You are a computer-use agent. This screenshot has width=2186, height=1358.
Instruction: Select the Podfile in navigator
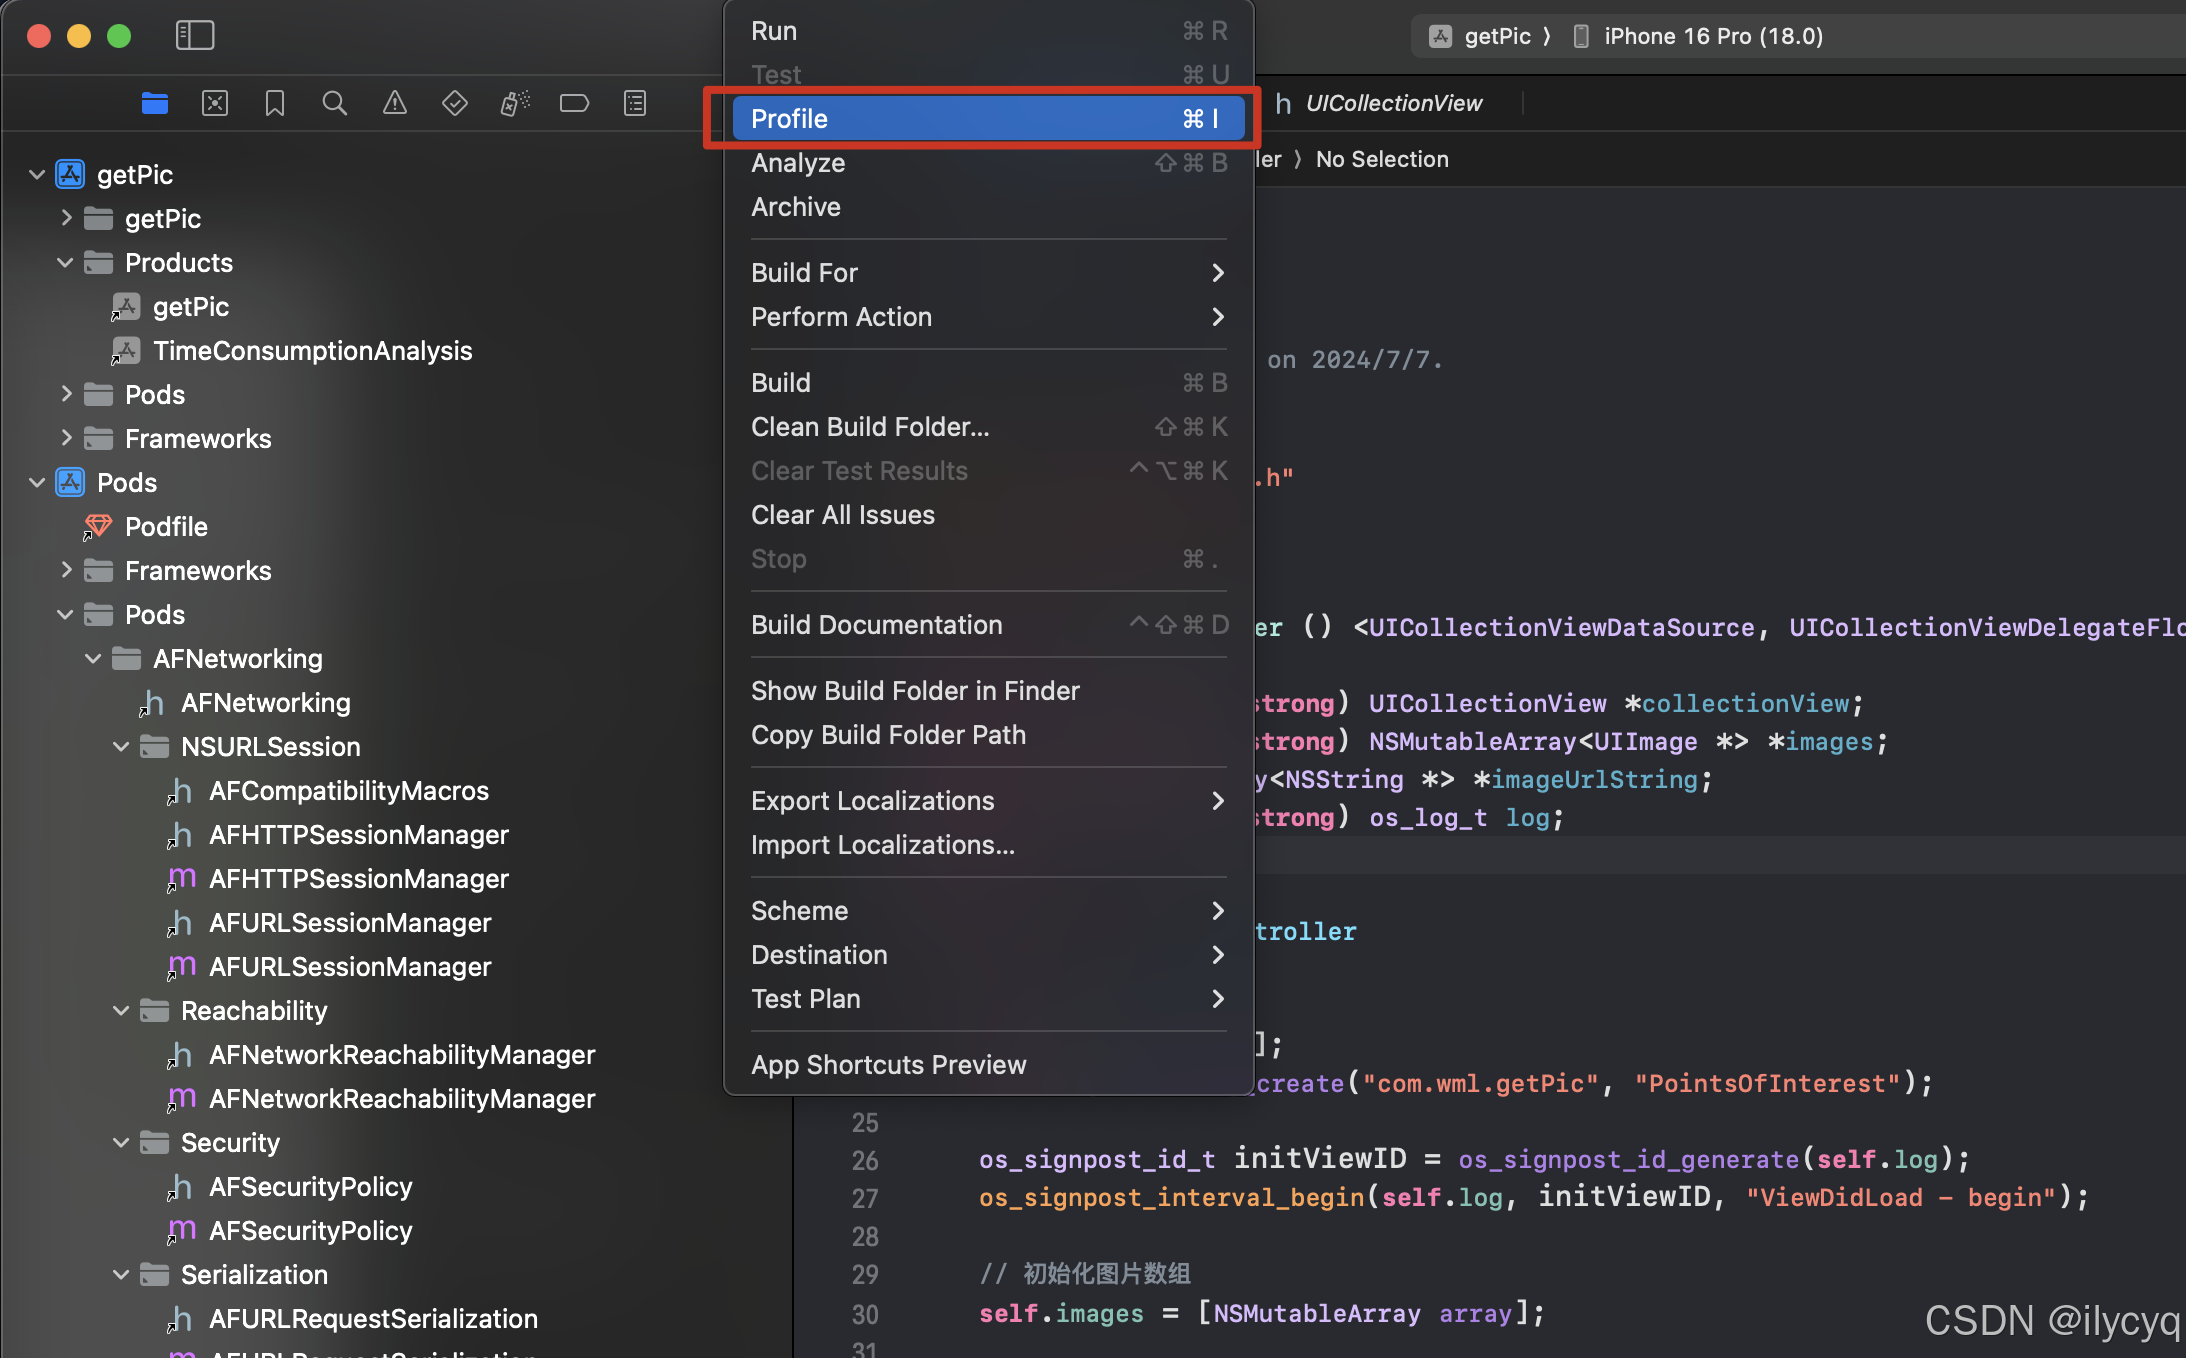click(x=166, y=527)
